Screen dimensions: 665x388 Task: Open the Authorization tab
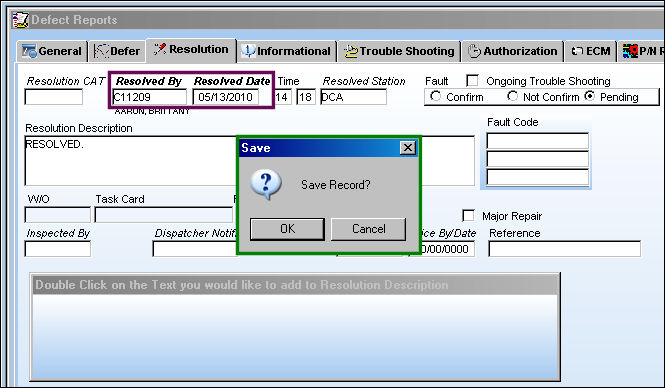point(513,51)
